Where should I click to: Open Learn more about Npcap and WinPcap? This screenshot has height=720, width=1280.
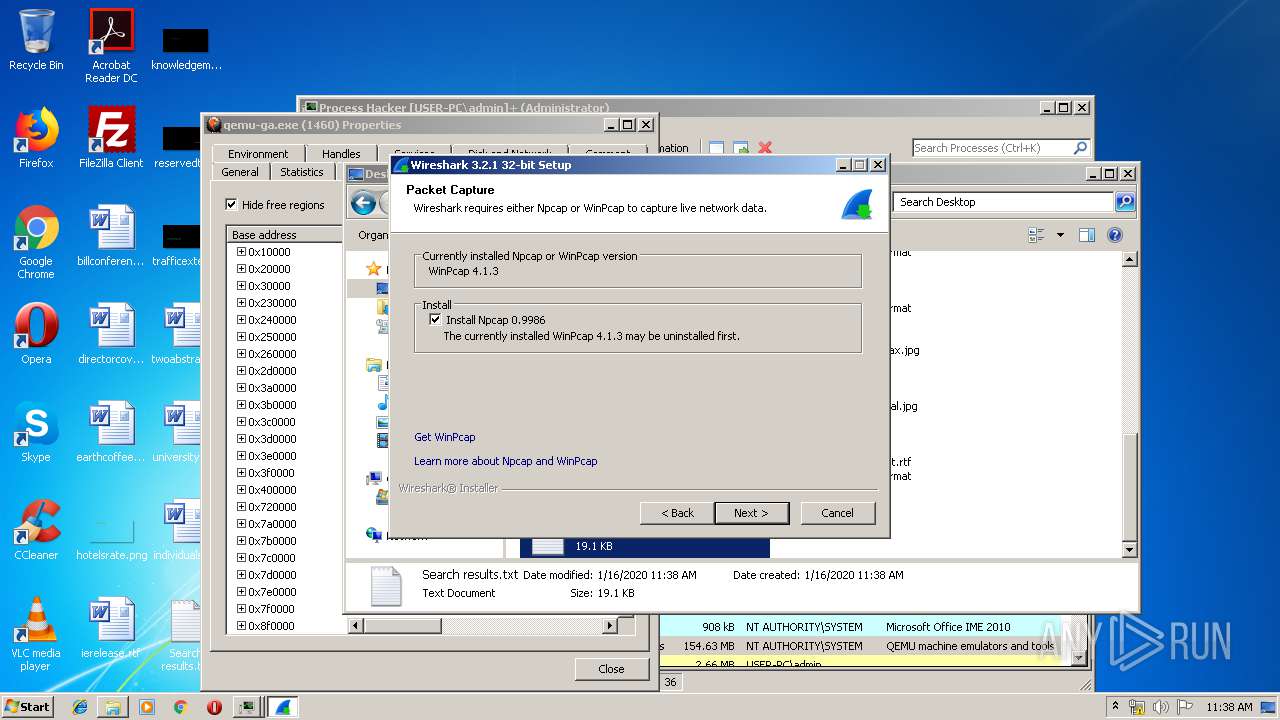(x=506, y=461)
